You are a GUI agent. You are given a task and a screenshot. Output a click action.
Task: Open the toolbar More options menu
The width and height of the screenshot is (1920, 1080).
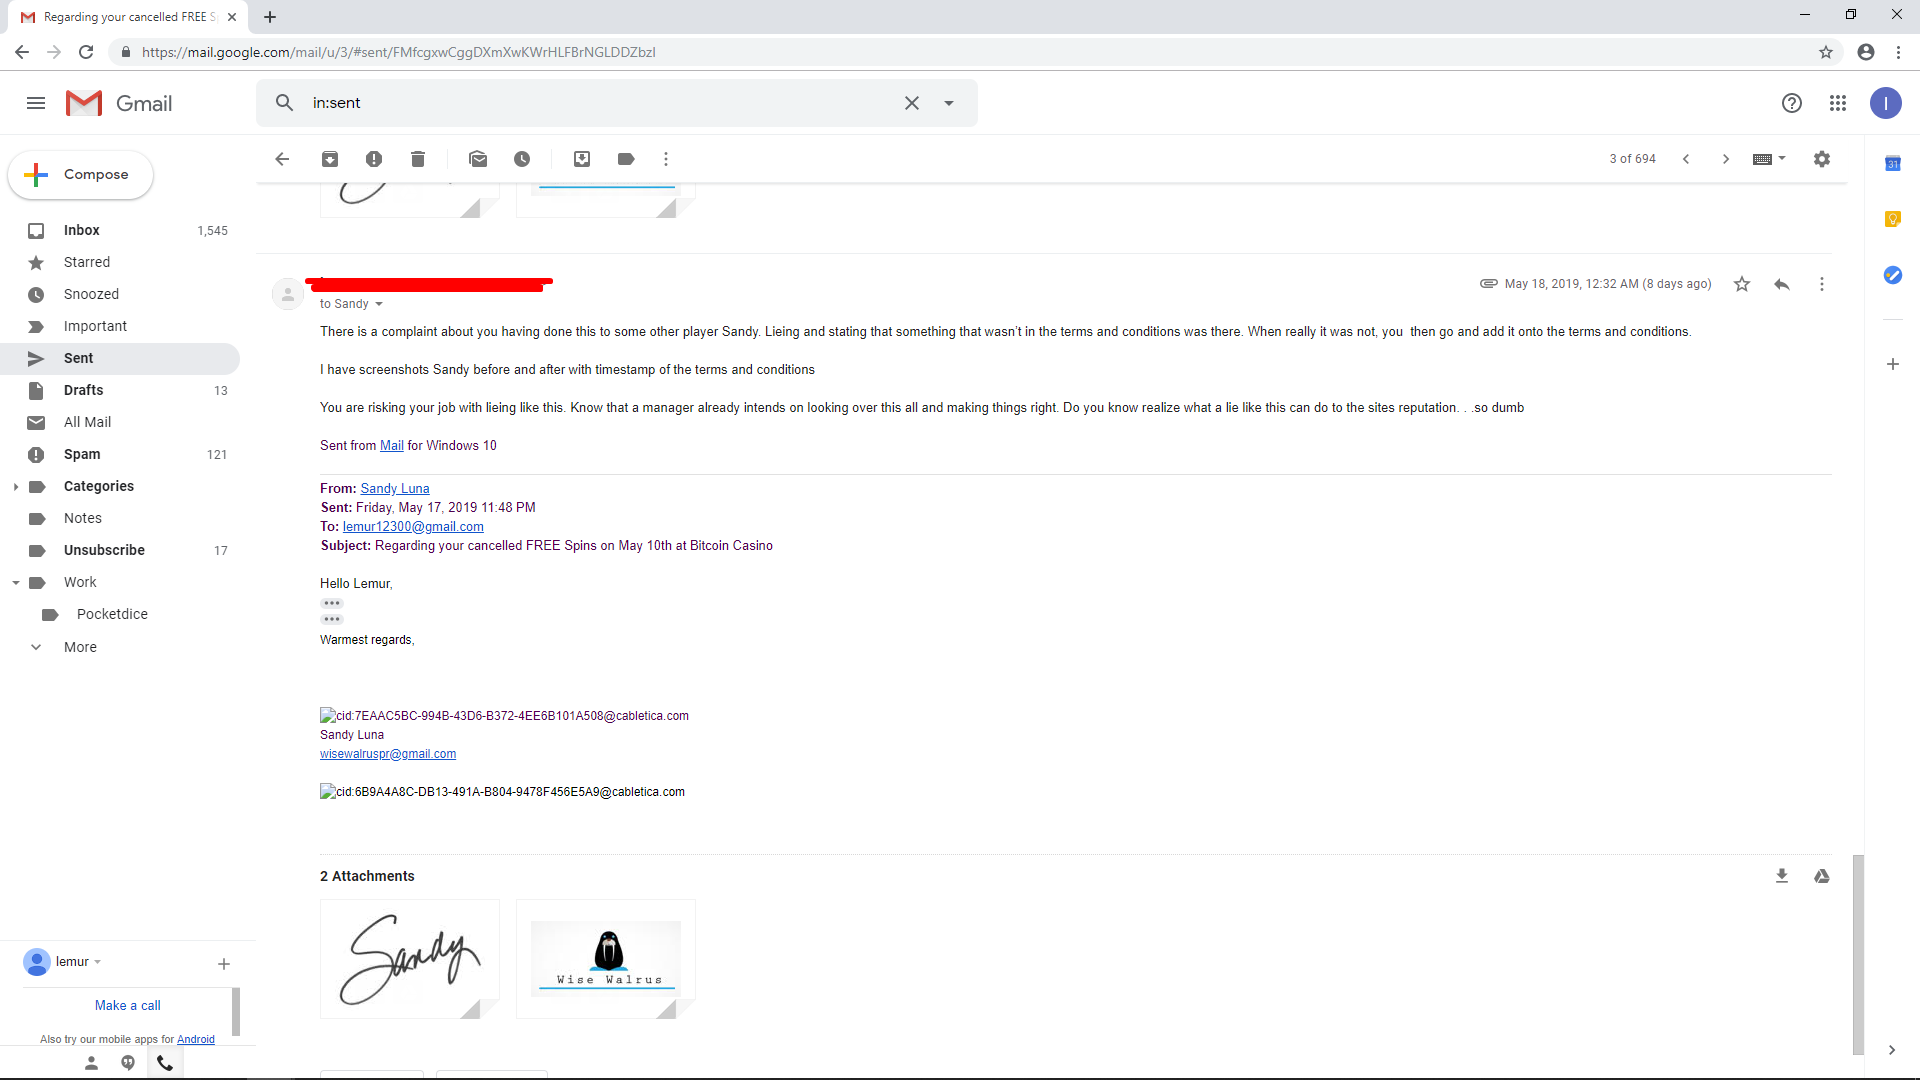pos(666,159)
